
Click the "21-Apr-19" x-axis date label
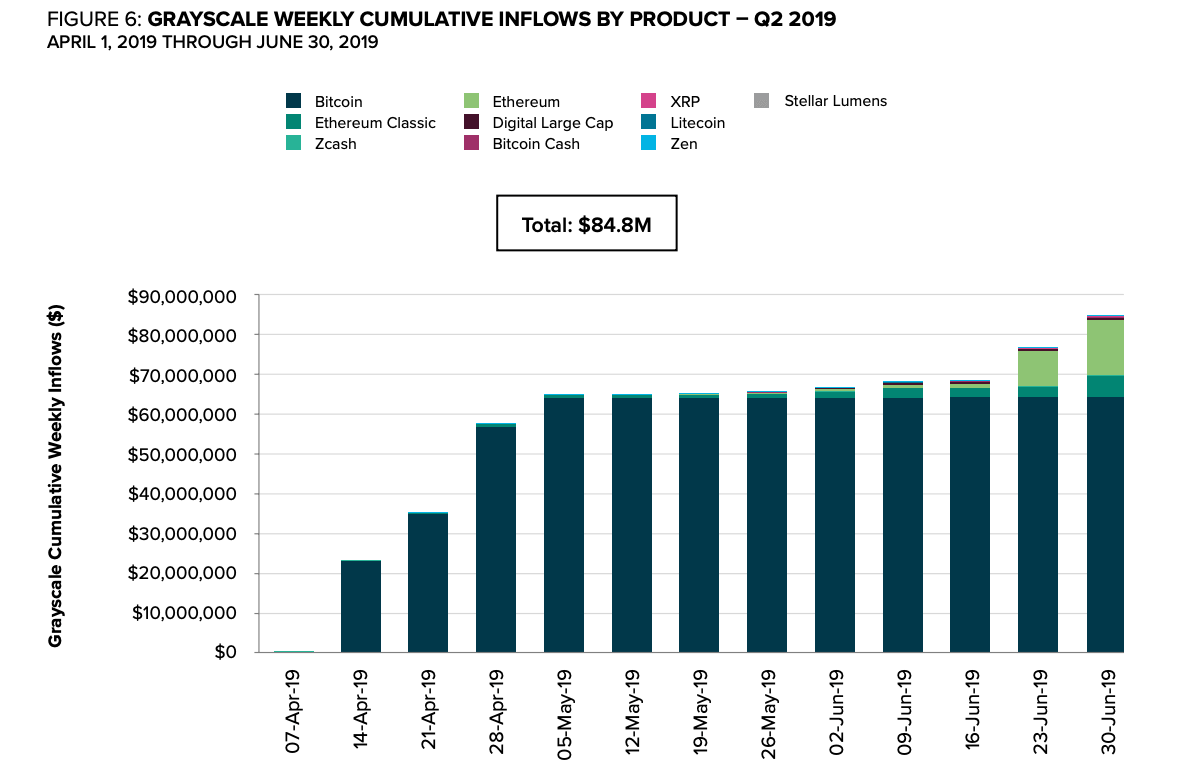pos(428,710)
